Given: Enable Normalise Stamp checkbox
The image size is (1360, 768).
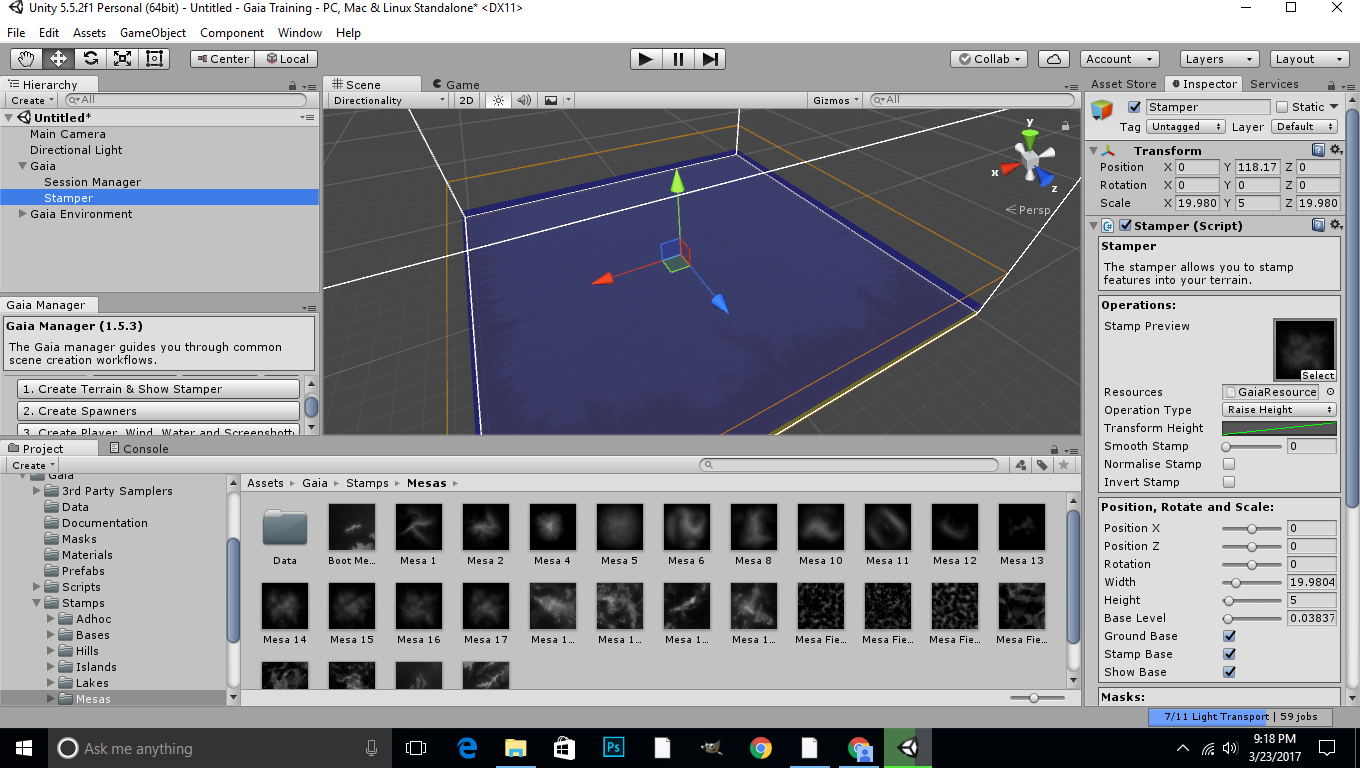Looking at the screenshot, I should pyautogui.click(x=1229, y=464).
